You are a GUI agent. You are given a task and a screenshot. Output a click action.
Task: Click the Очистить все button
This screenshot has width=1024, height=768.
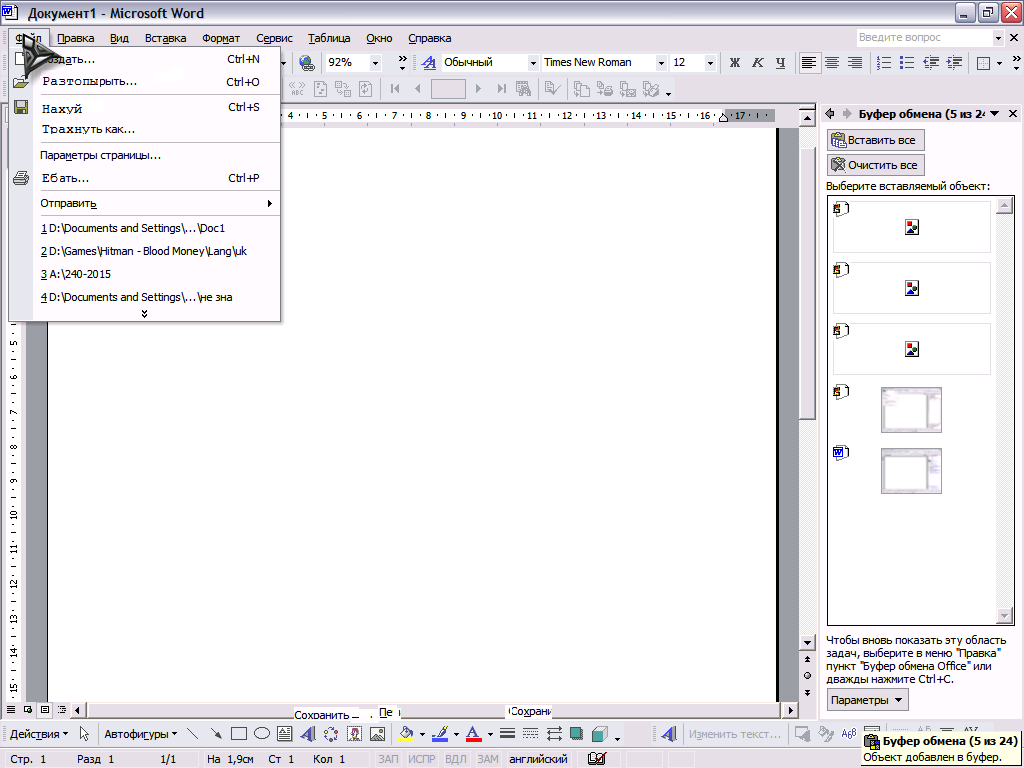[876, 165]
